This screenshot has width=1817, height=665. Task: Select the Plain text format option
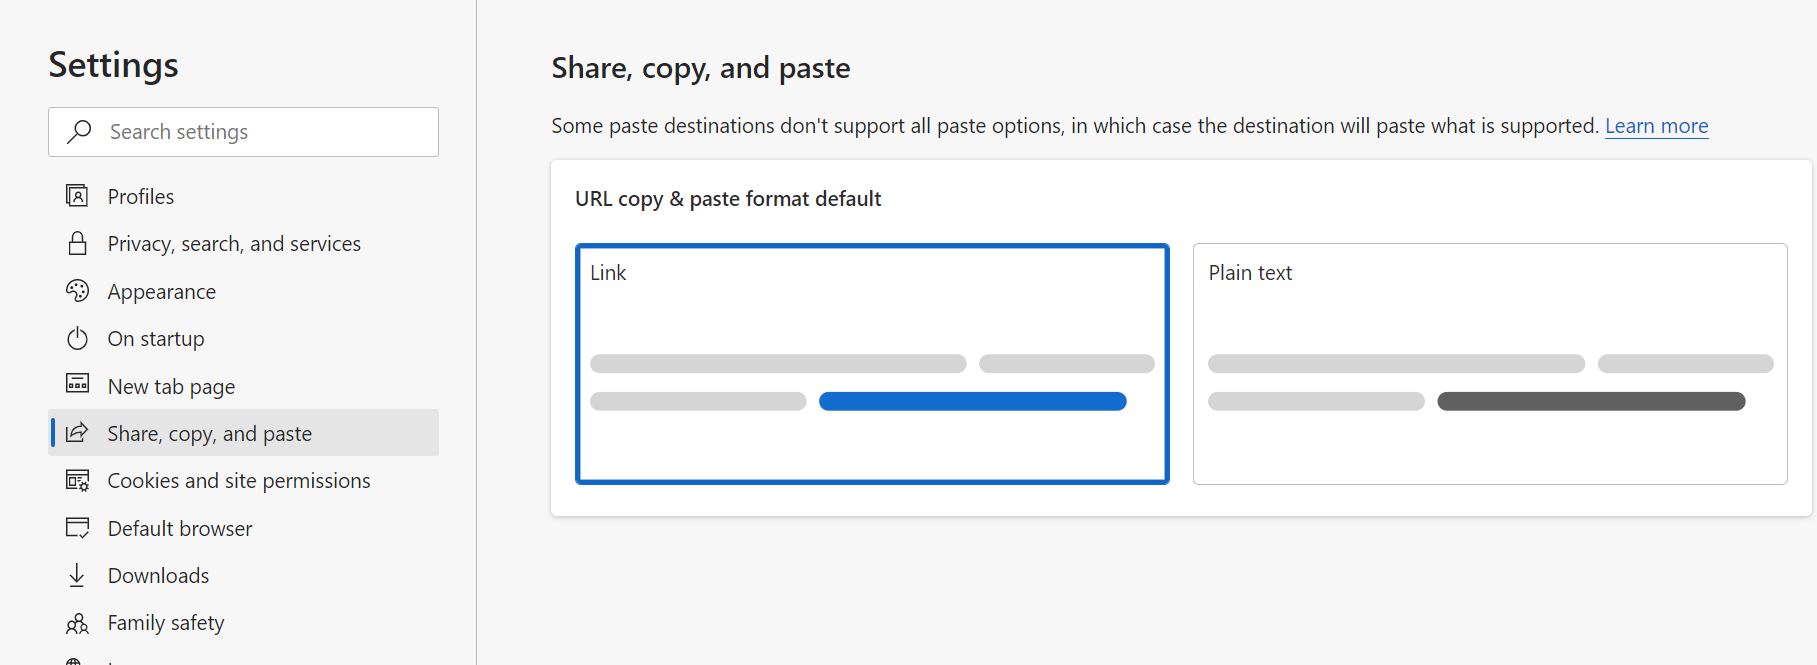1489,364
